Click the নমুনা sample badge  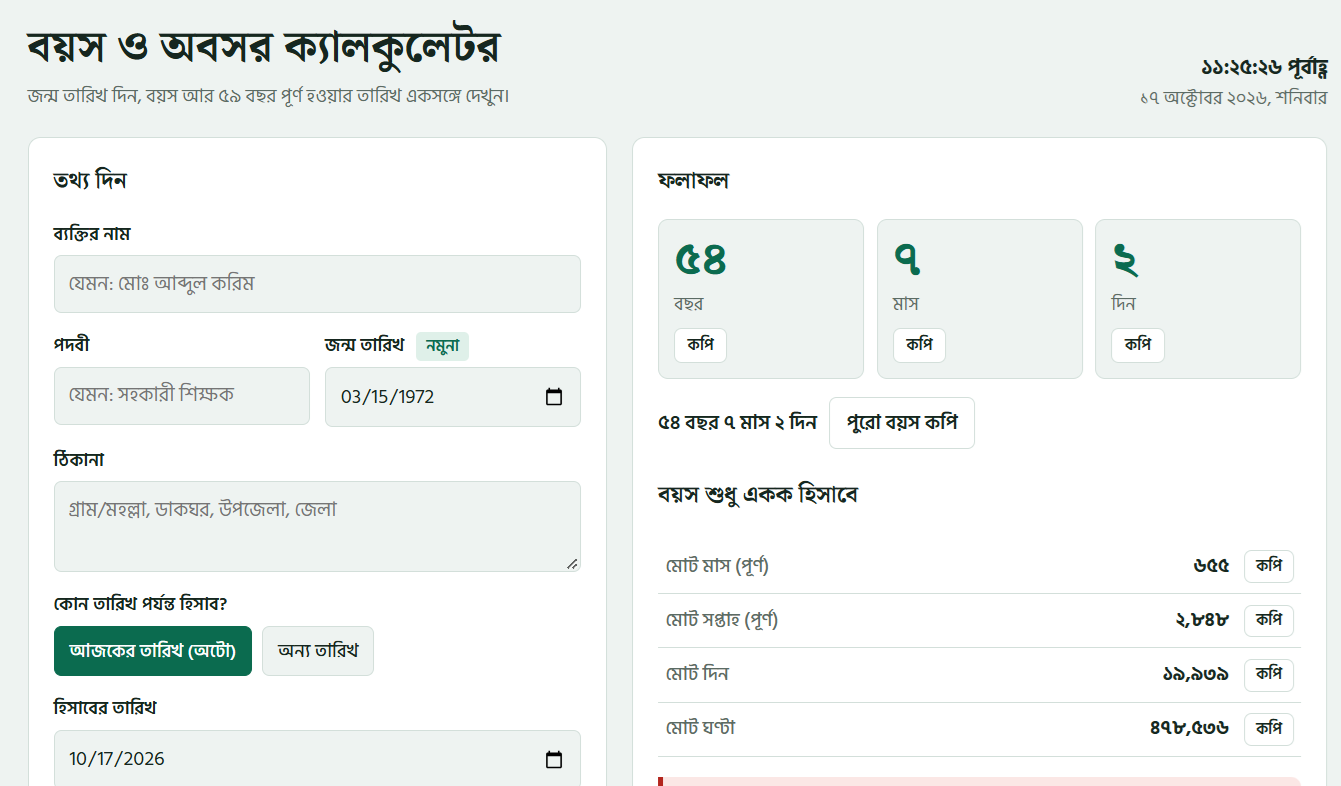click(x=442, y=346)
